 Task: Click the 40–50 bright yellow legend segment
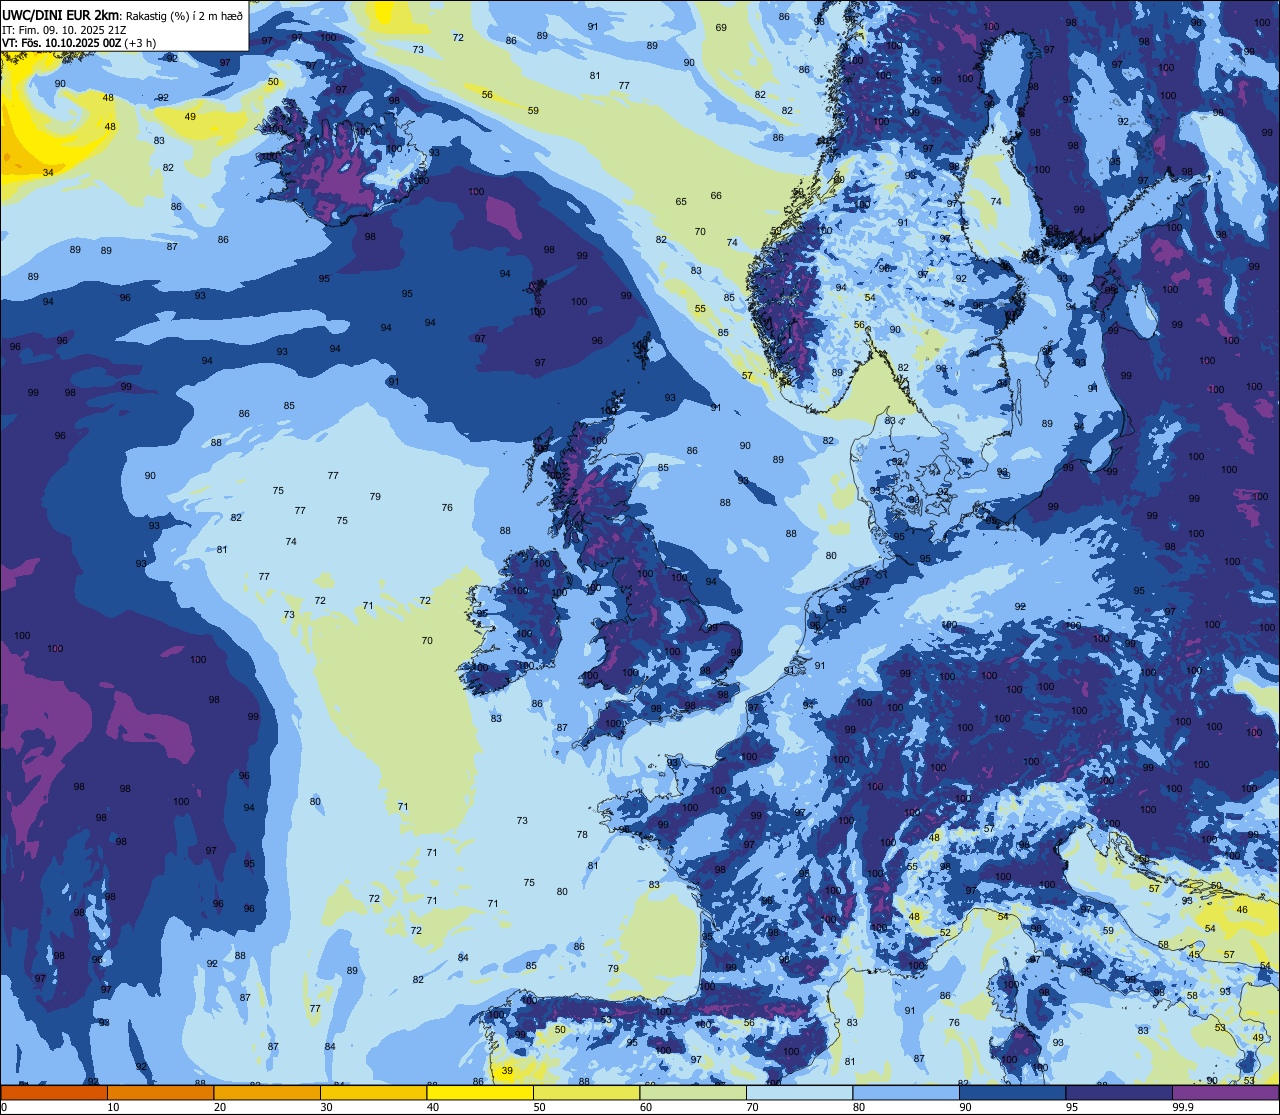[x=480, y=1092]
